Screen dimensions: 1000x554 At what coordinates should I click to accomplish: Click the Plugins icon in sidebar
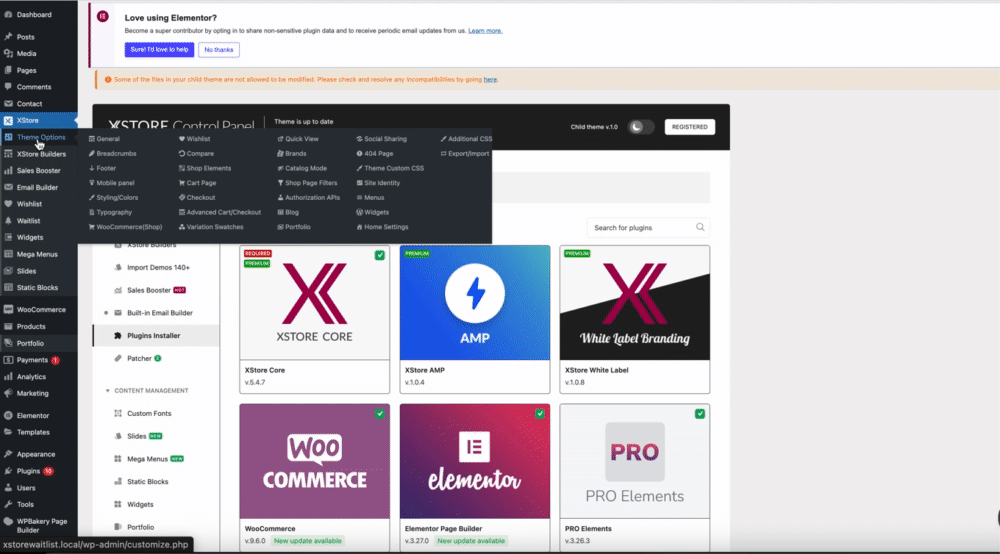click(x=8, y=470)
